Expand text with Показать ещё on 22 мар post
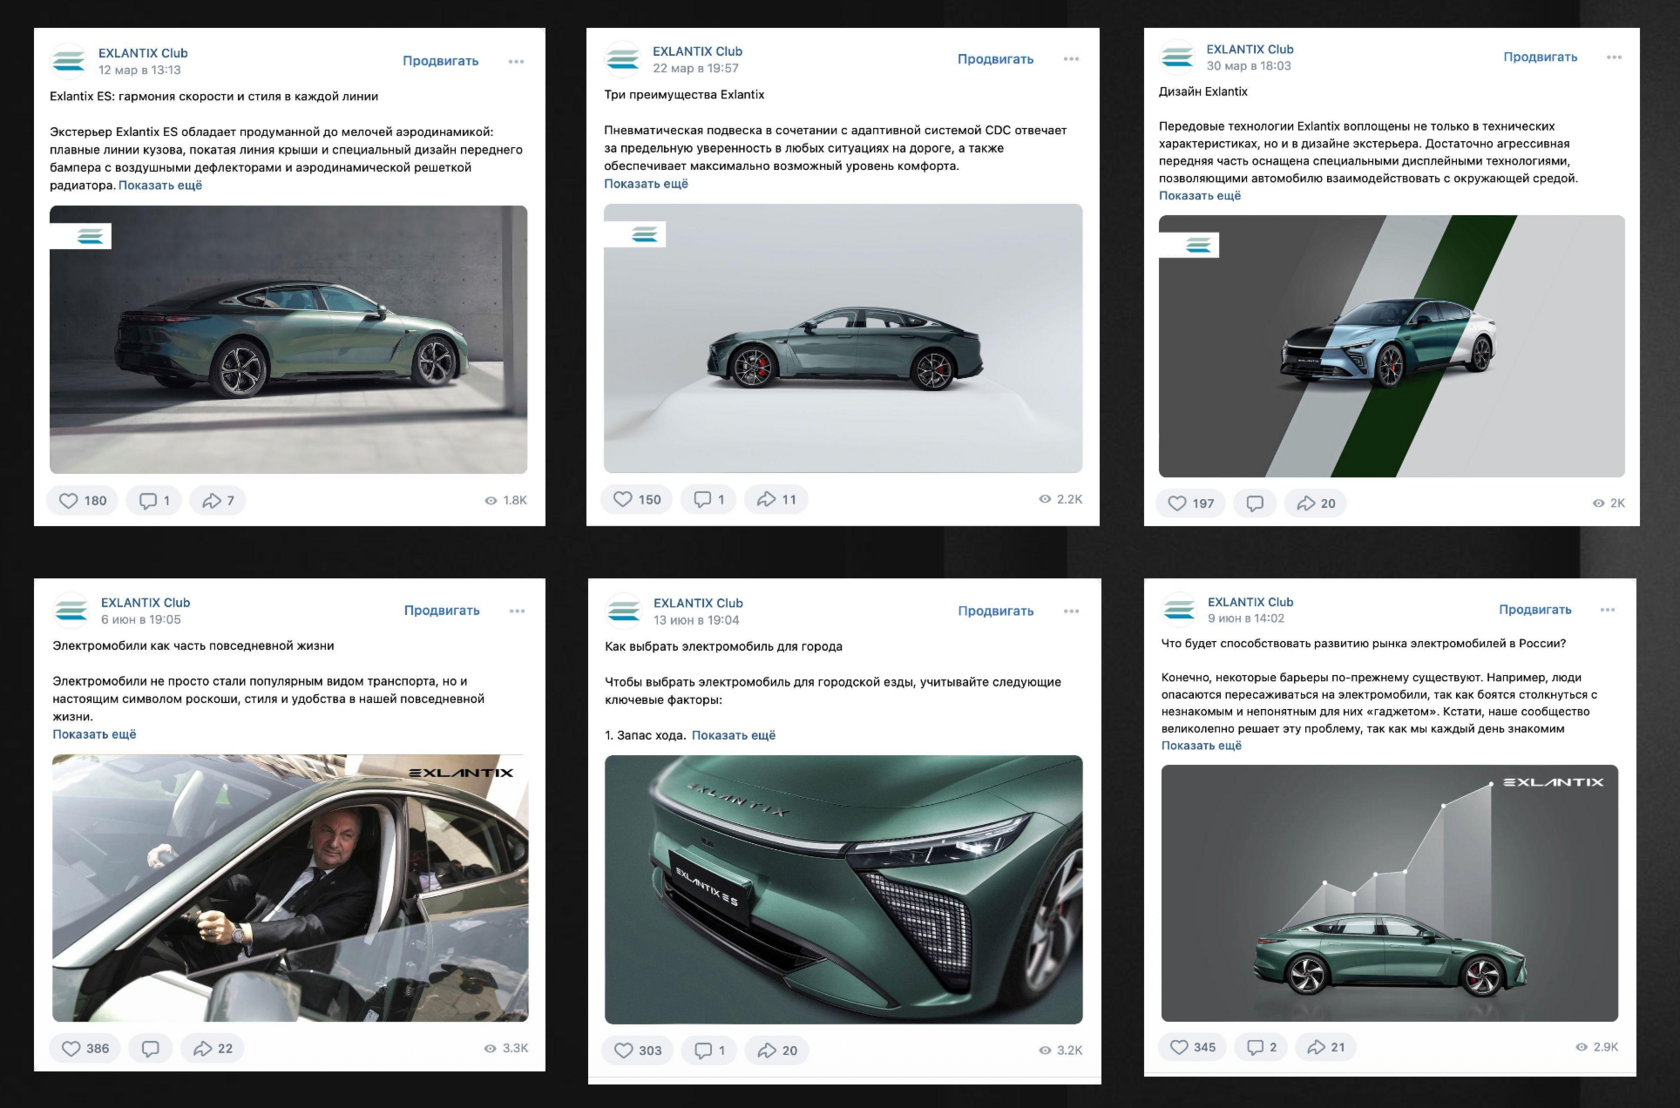This screenshot has height=1108, width=1680. tap(646, 184)
